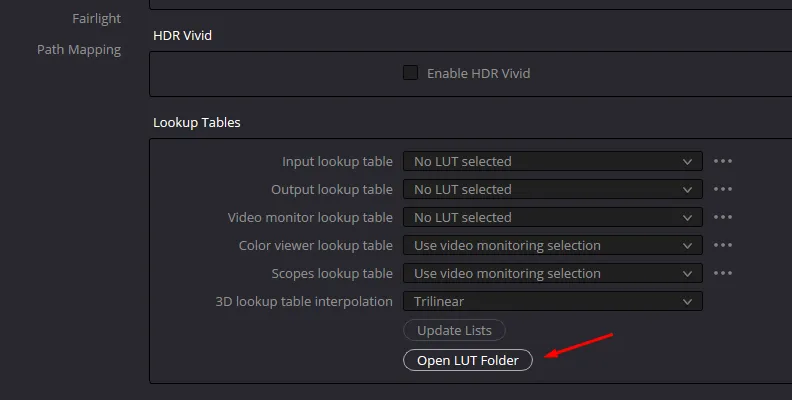Click the Enable HDR Vivid label text
Screen dimensions: 792x400
click(x=478, y=73)
